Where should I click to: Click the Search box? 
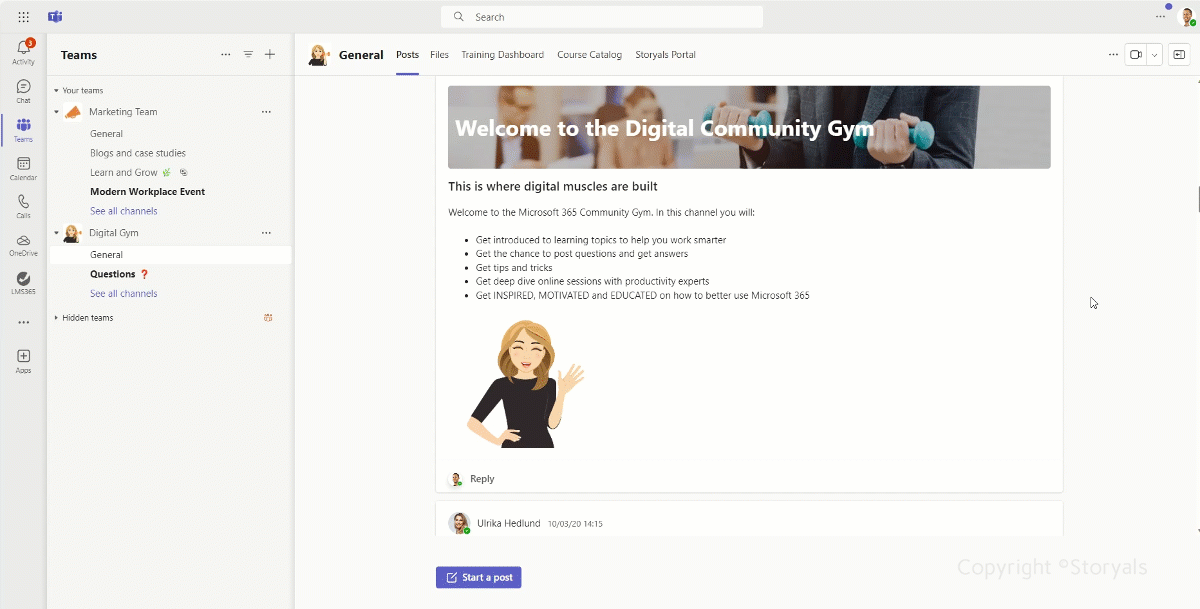(x=602, y=17)
